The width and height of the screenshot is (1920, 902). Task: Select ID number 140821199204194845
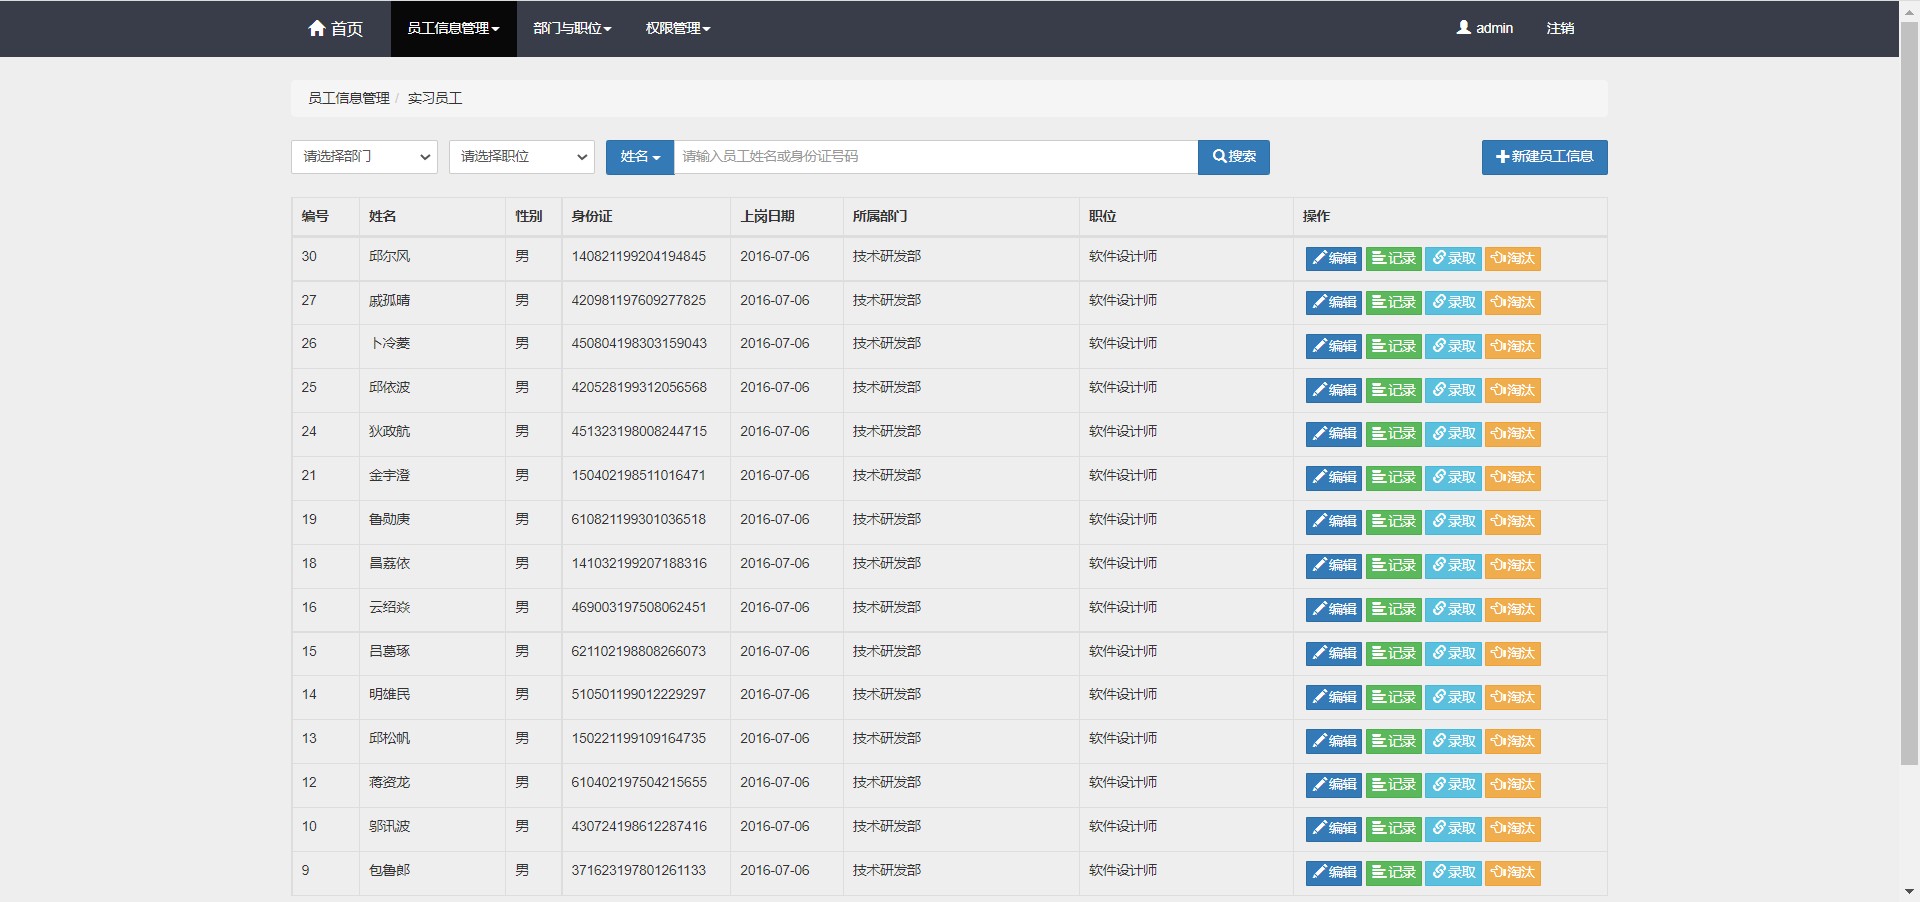tap(638, 256)
